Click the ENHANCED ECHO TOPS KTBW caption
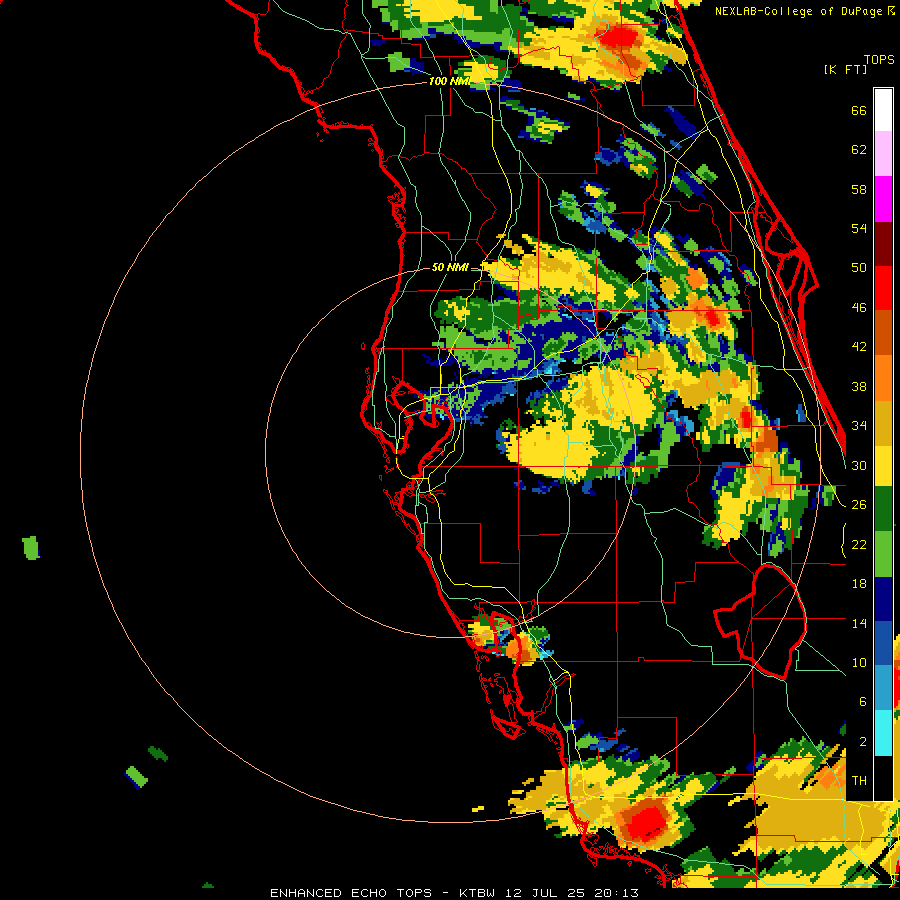 click(454, 893)
